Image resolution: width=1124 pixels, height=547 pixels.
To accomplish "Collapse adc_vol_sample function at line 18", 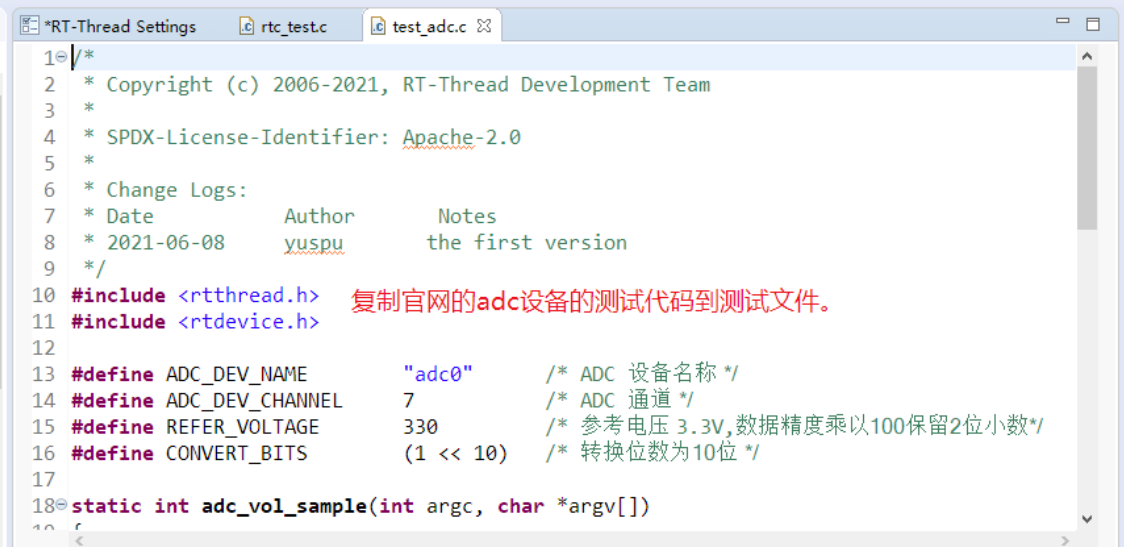I will click(62, 504).
